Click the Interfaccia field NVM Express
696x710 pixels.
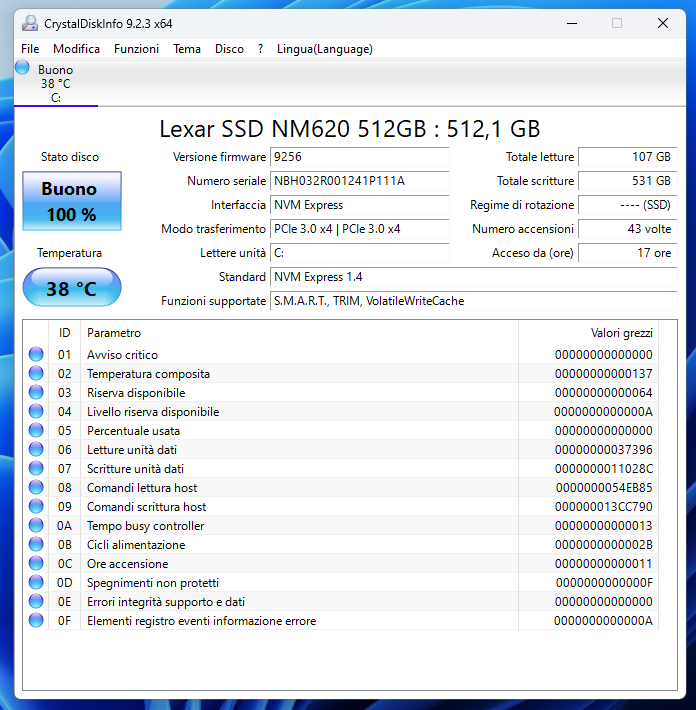click(360, 205)
